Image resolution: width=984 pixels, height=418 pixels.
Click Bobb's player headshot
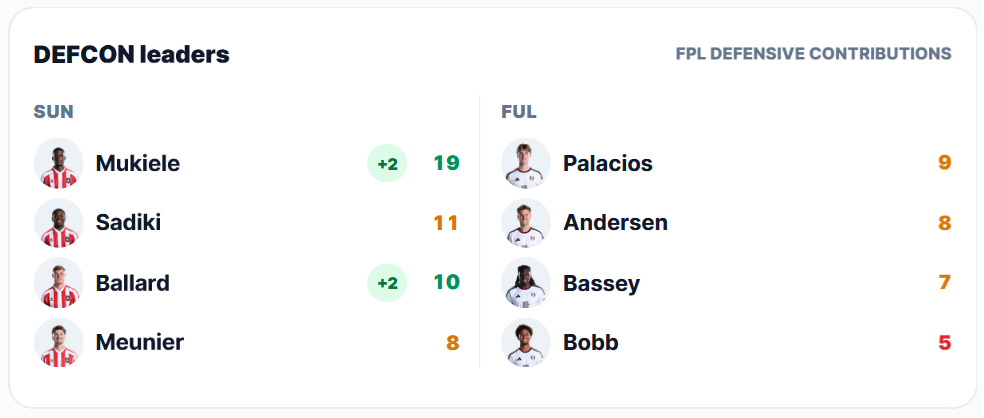click(526, 342)
